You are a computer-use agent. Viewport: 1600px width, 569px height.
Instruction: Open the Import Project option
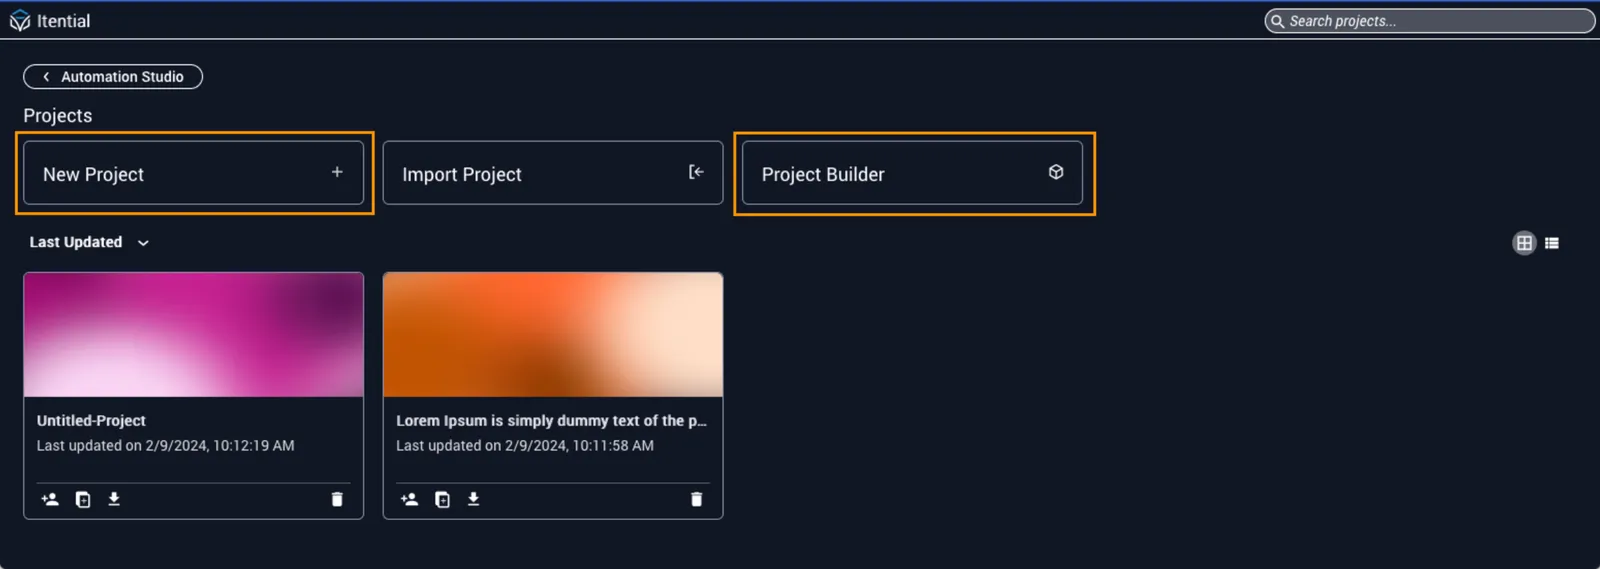coord(553,173)
